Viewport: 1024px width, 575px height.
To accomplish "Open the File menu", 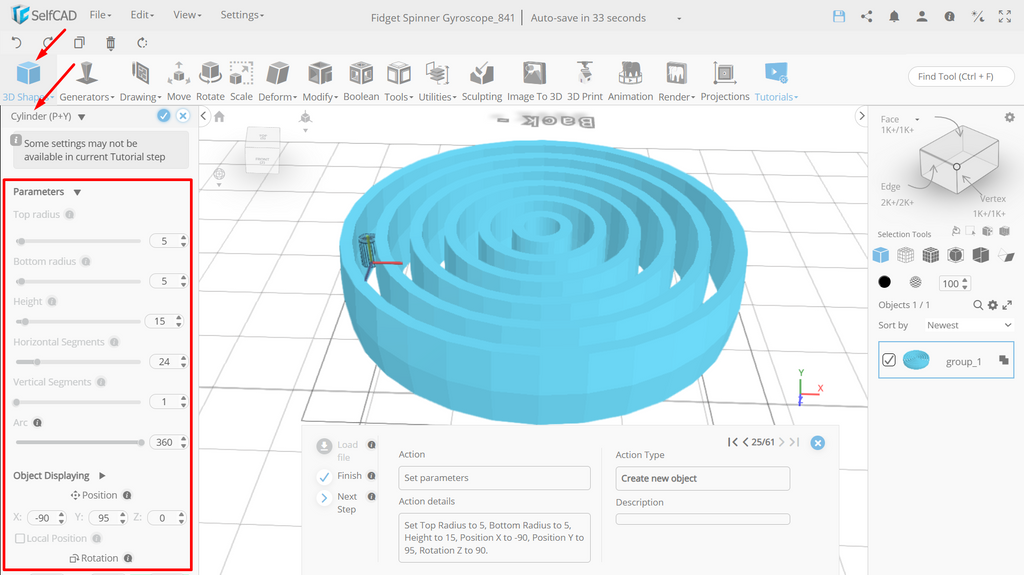I will pyautogui.click(x=101, y=15).
